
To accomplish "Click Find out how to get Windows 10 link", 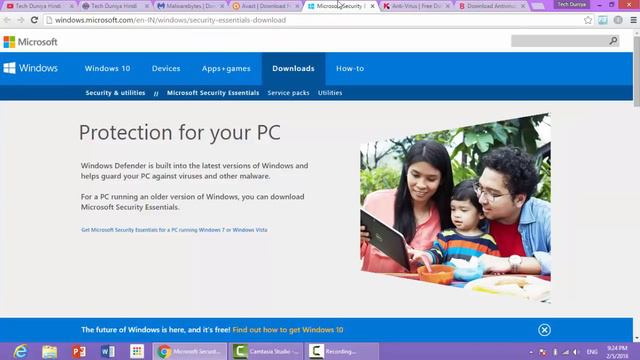I will coord(288,330).
